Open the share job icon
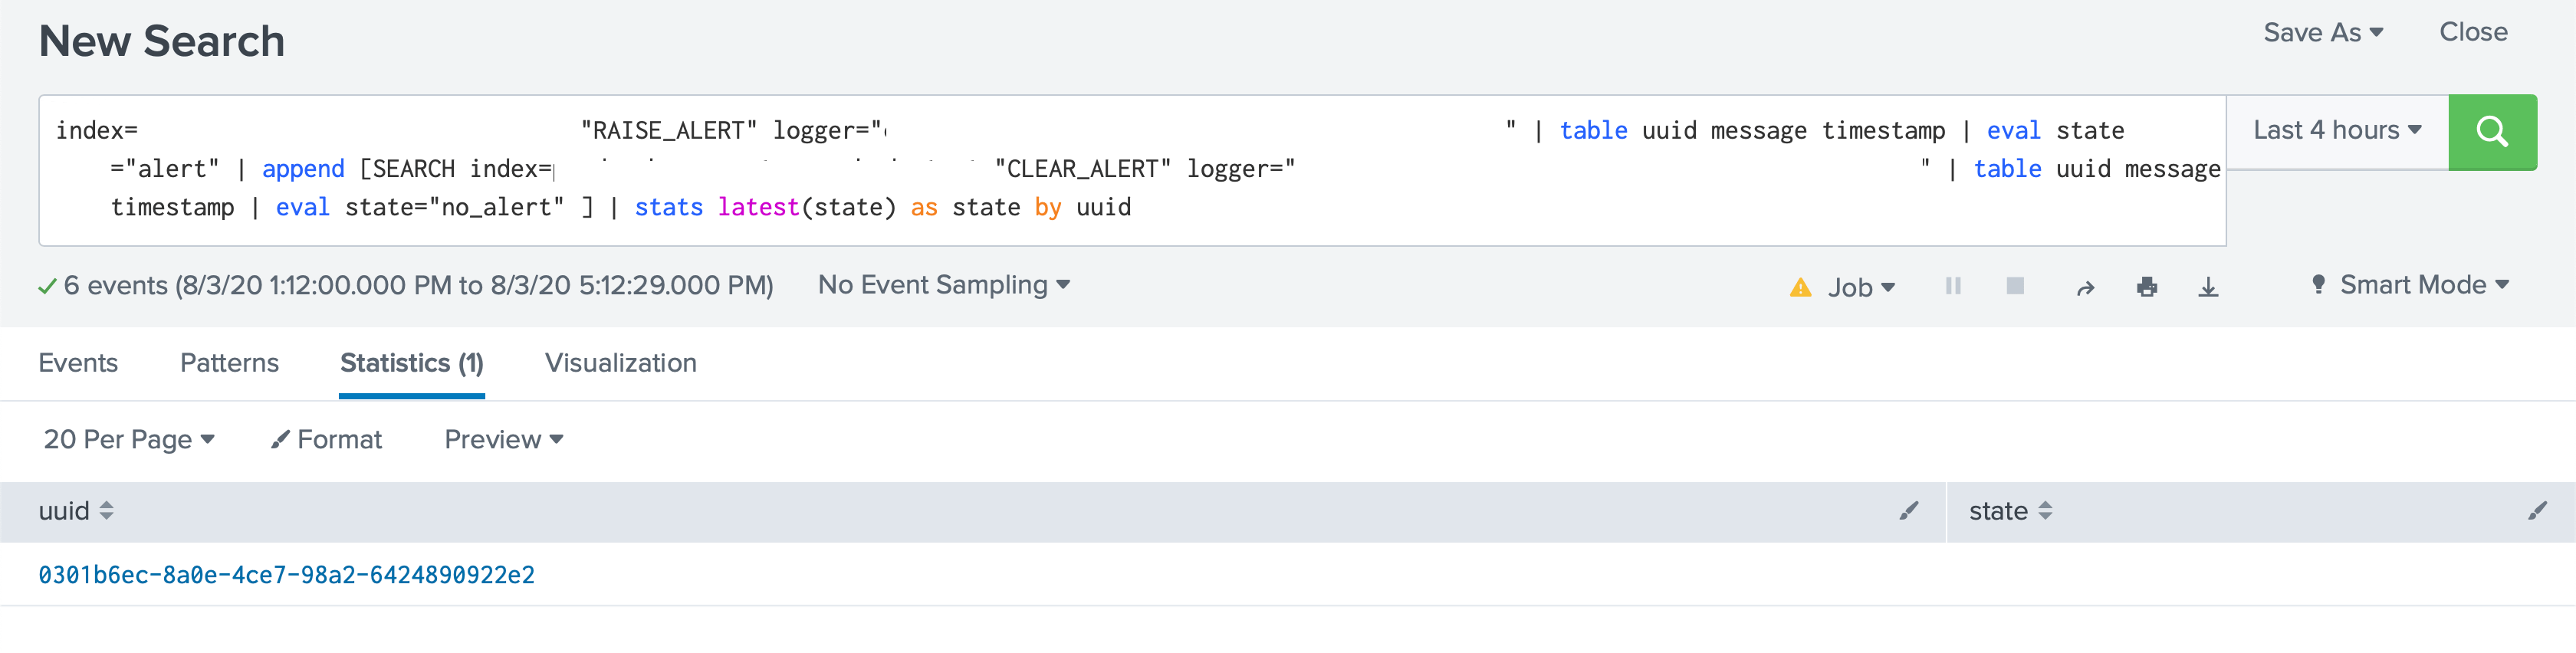The height and width of the screenshot is (653, 2576). pyautogui.click(x=2084, y=286)
